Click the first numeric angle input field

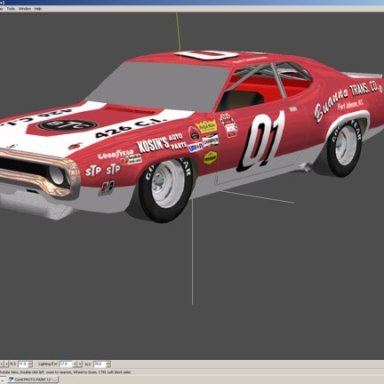24,364
